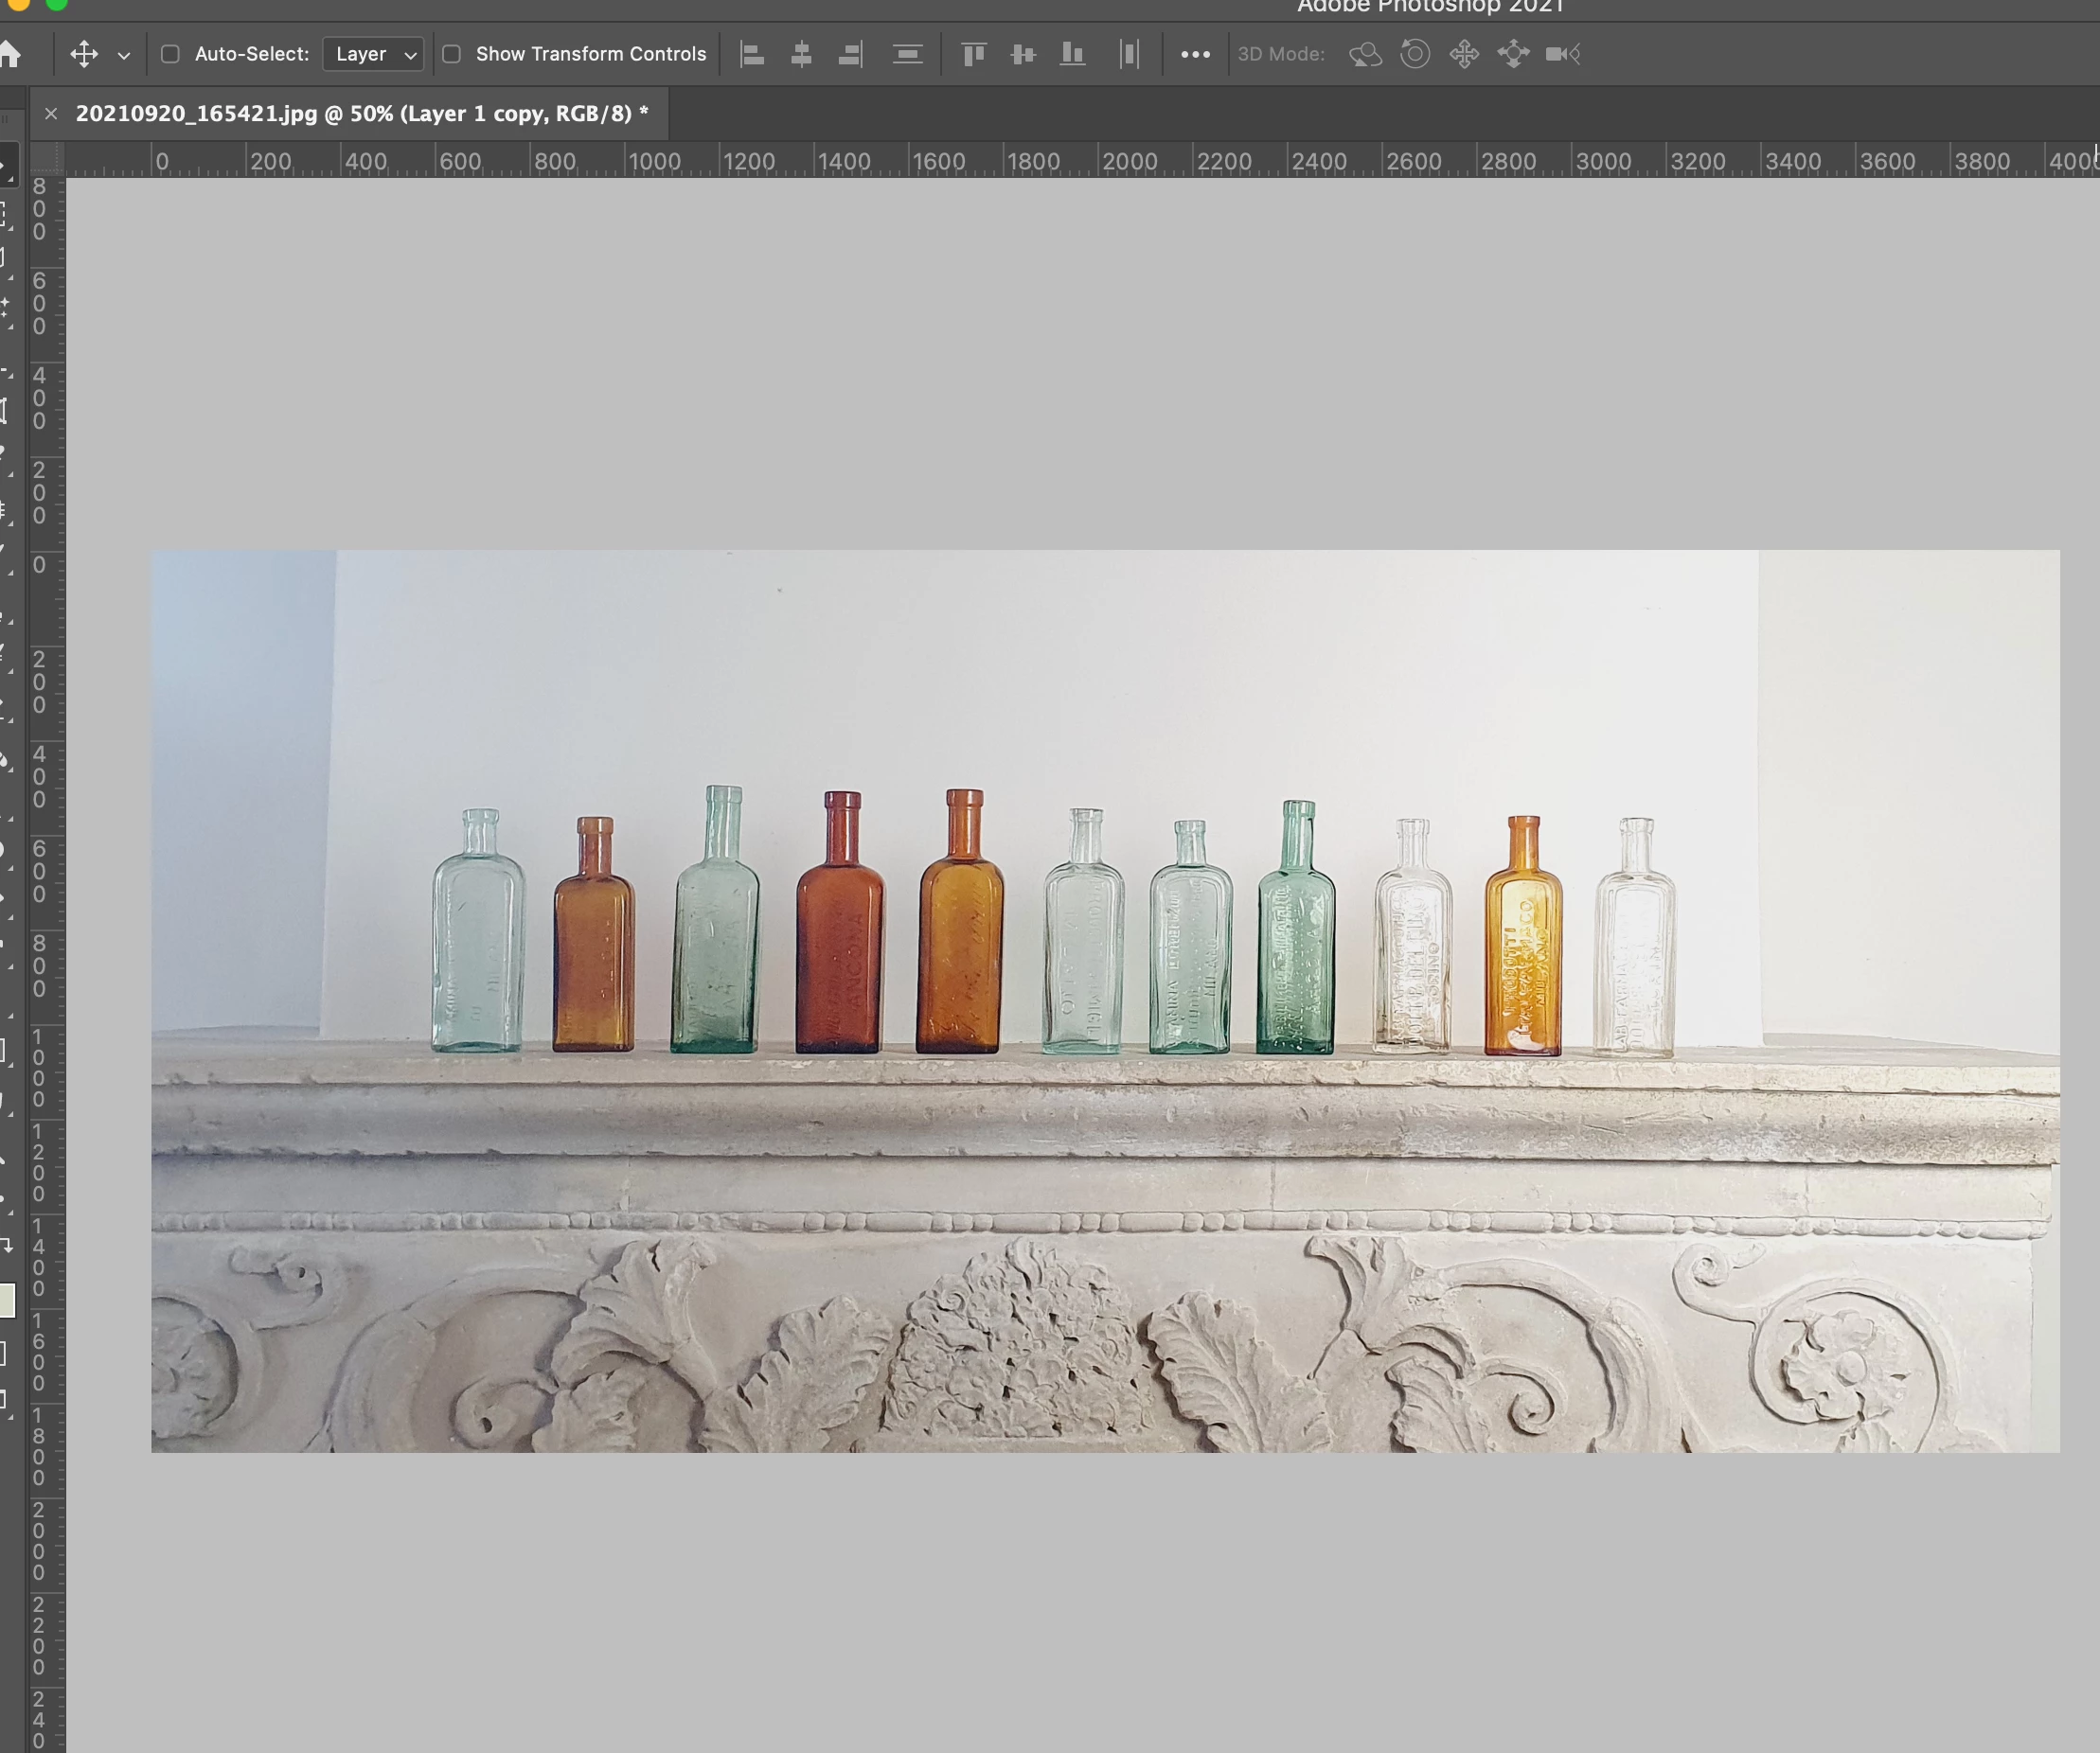Align vertical centers
This screenshot has width=2100, height=1753.
[x=1022, y=54]
